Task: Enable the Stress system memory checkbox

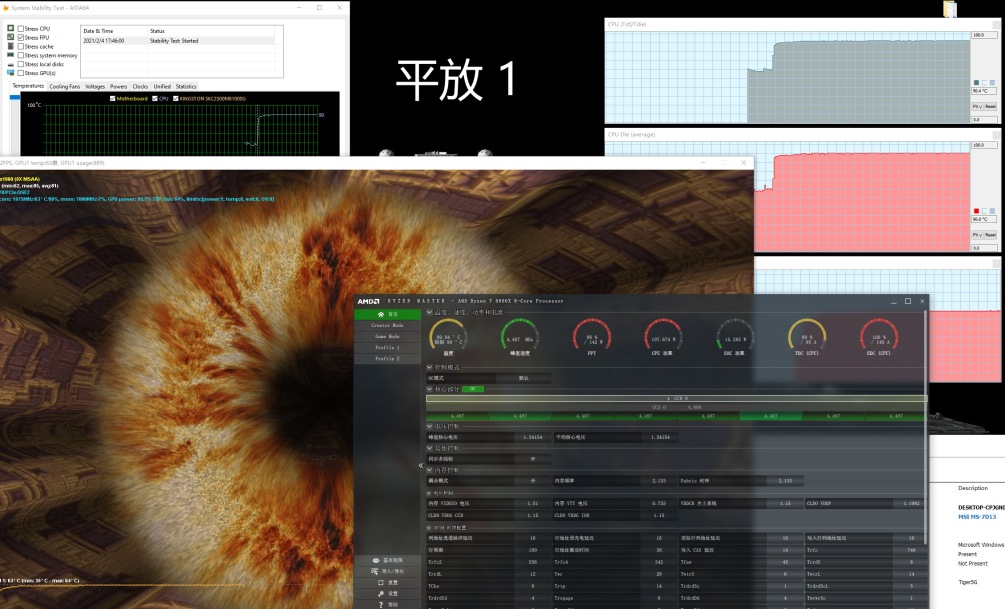Action: [x=21, y=56]
